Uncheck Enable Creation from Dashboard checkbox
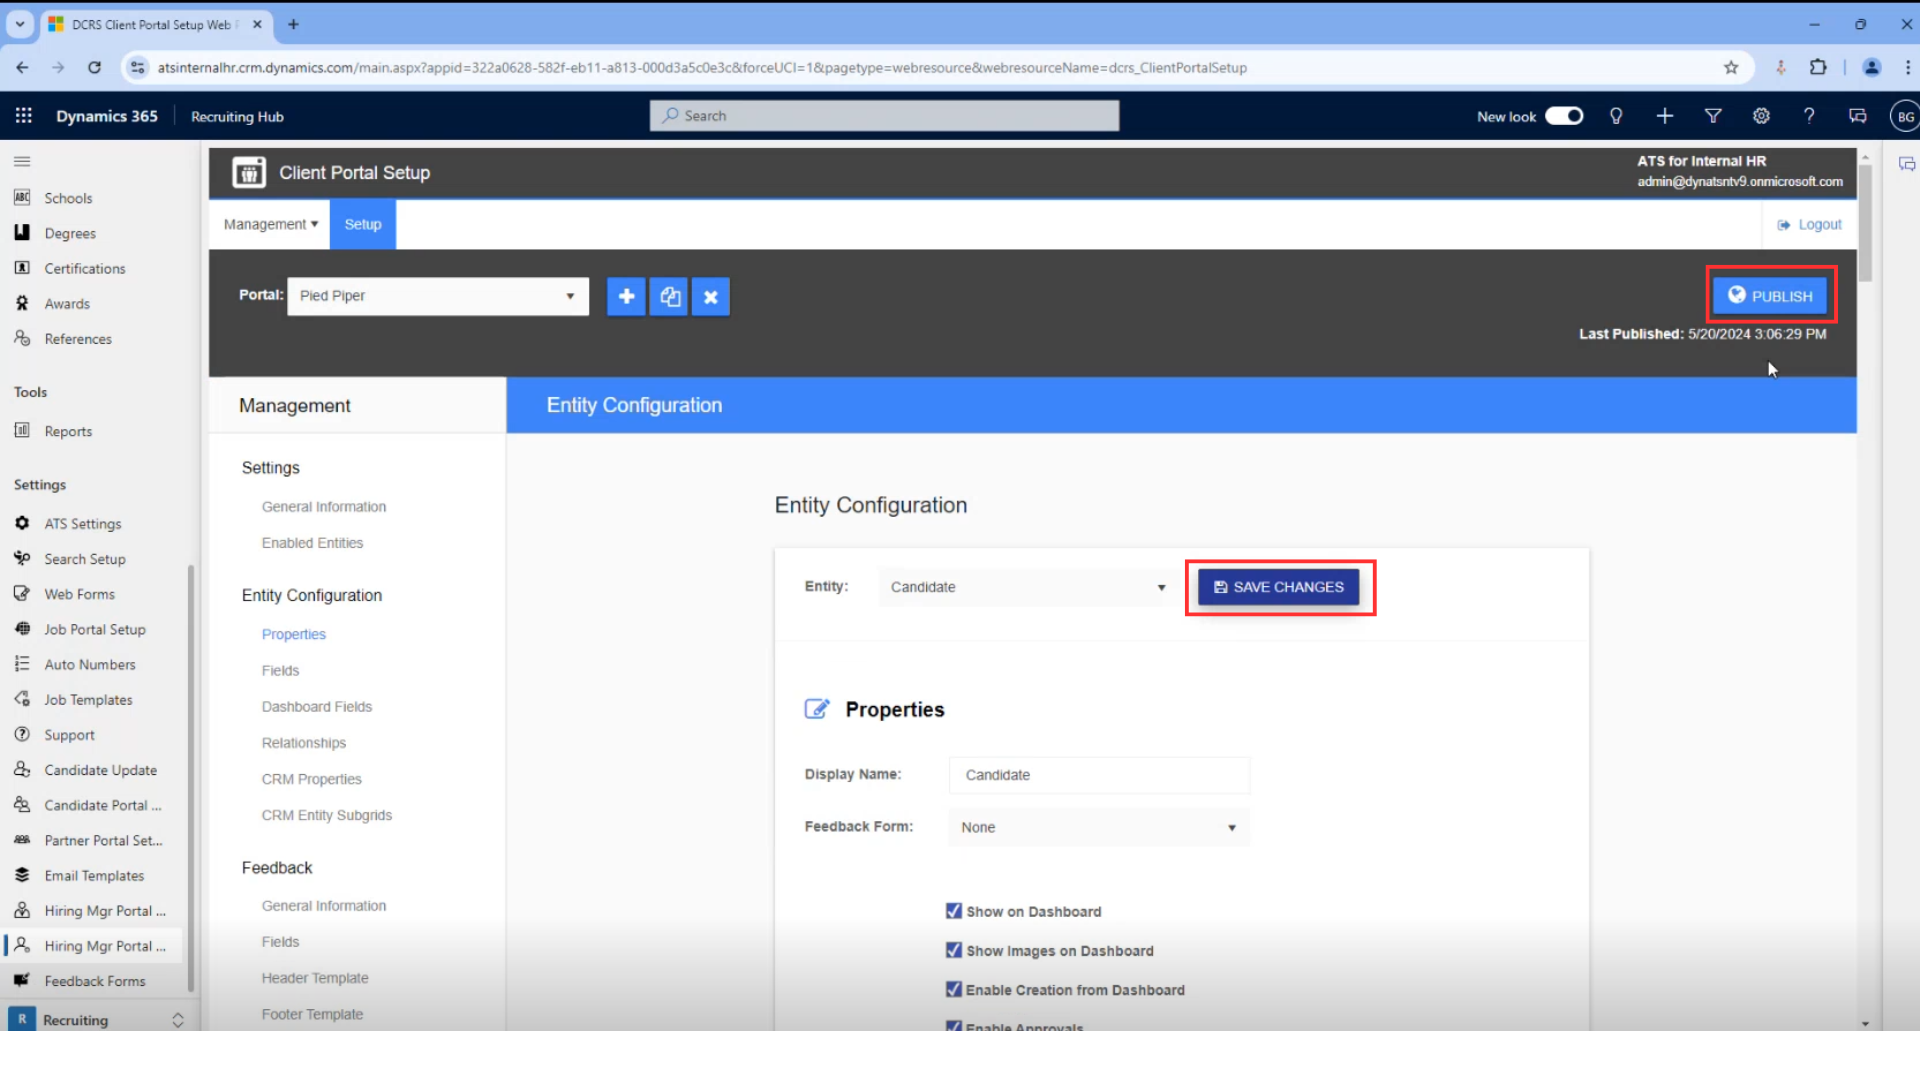The height and width of the screenshot is (1080, 1920). (954, 989)
